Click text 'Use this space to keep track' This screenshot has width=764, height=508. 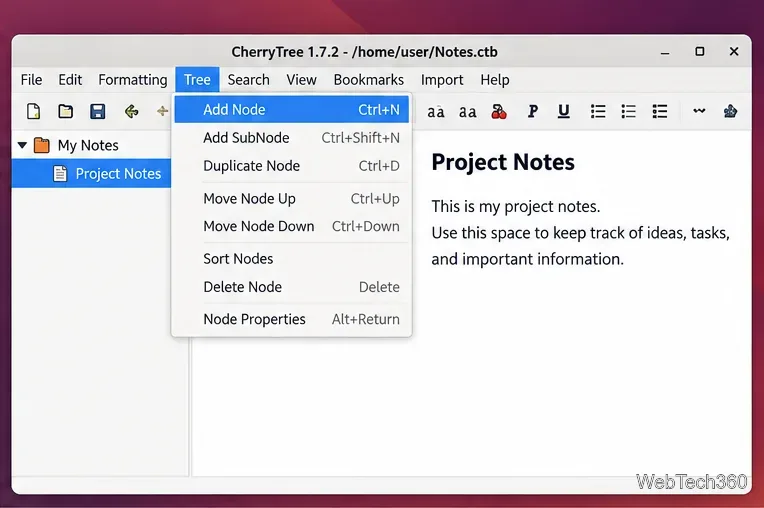tap(536, 233)
